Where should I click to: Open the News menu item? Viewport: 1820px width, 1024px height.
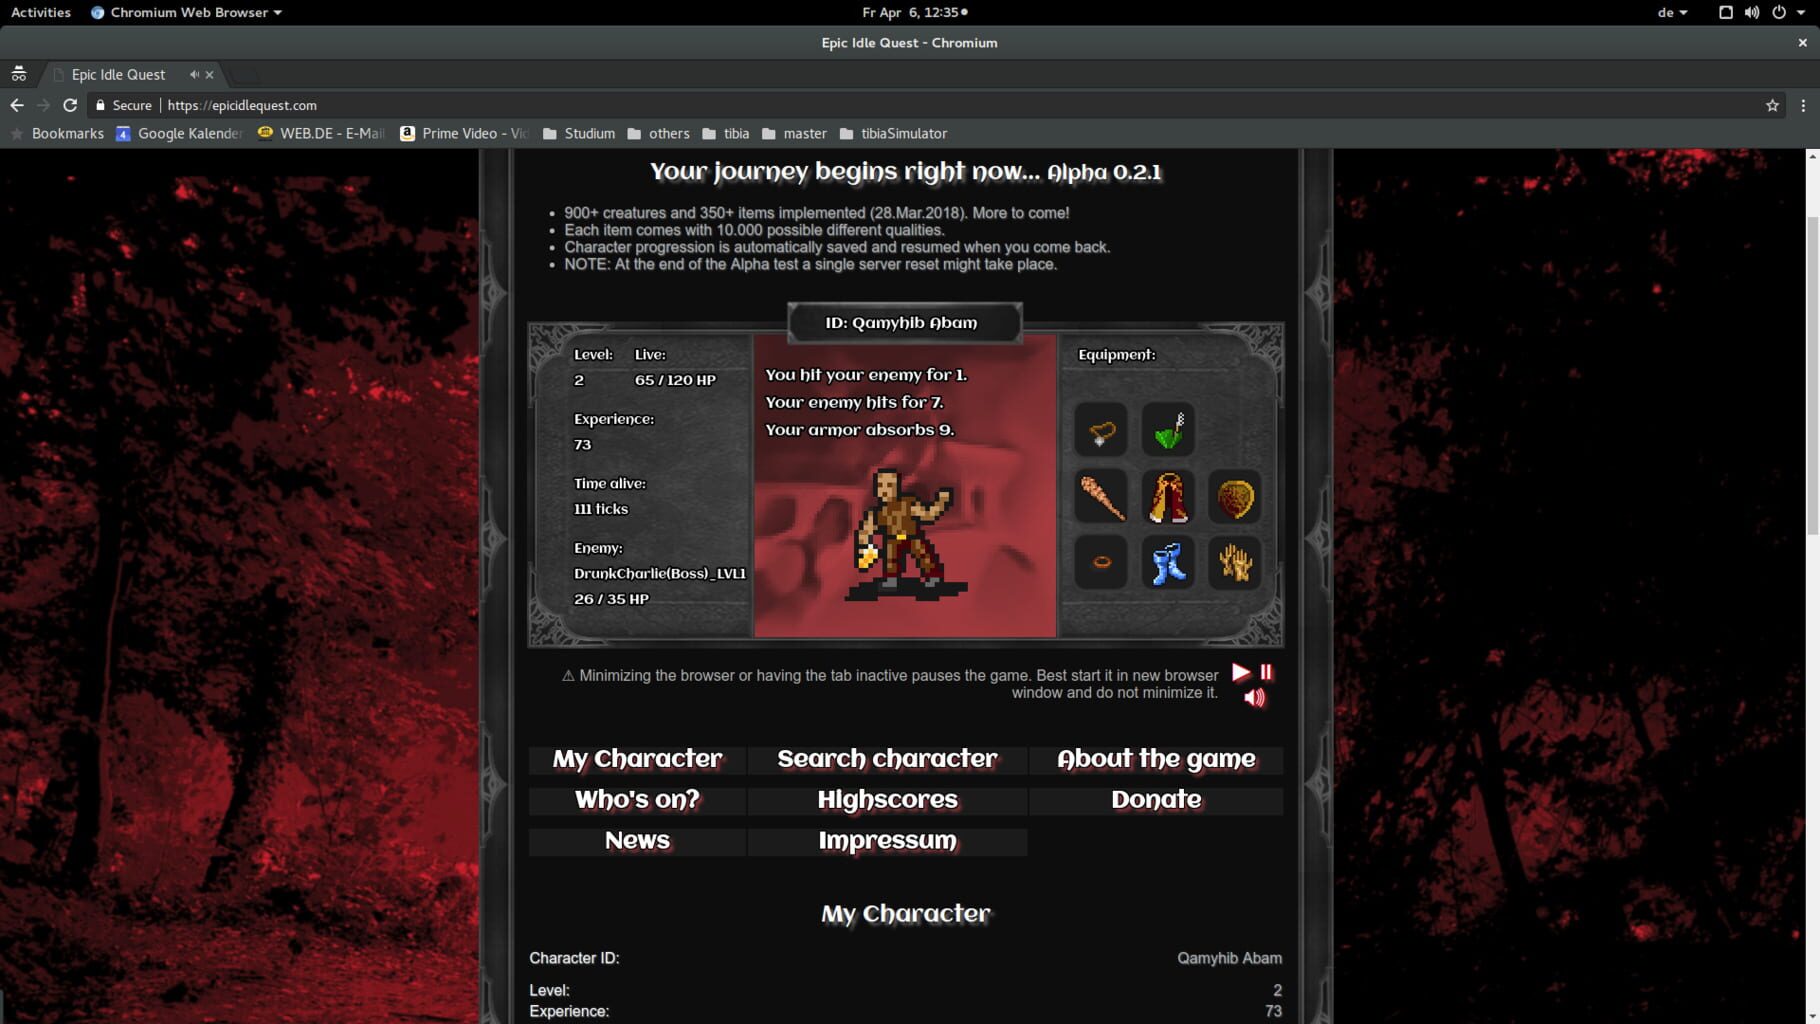[x=637, y=841]
